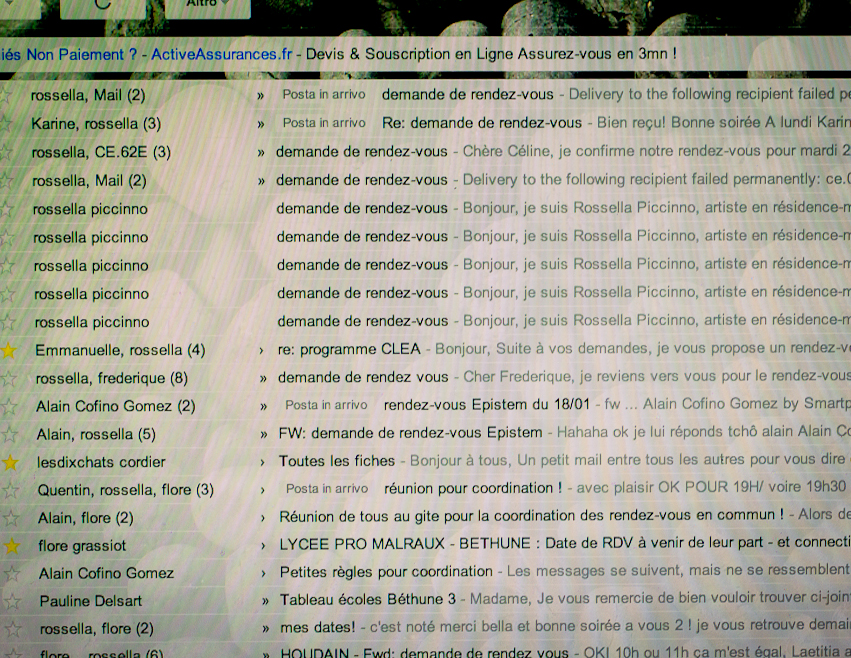Image resolution: width=851 pixels, height=658 pixels.
Task: Toggle the star on flore grassiot email
Action: (11, 546)
